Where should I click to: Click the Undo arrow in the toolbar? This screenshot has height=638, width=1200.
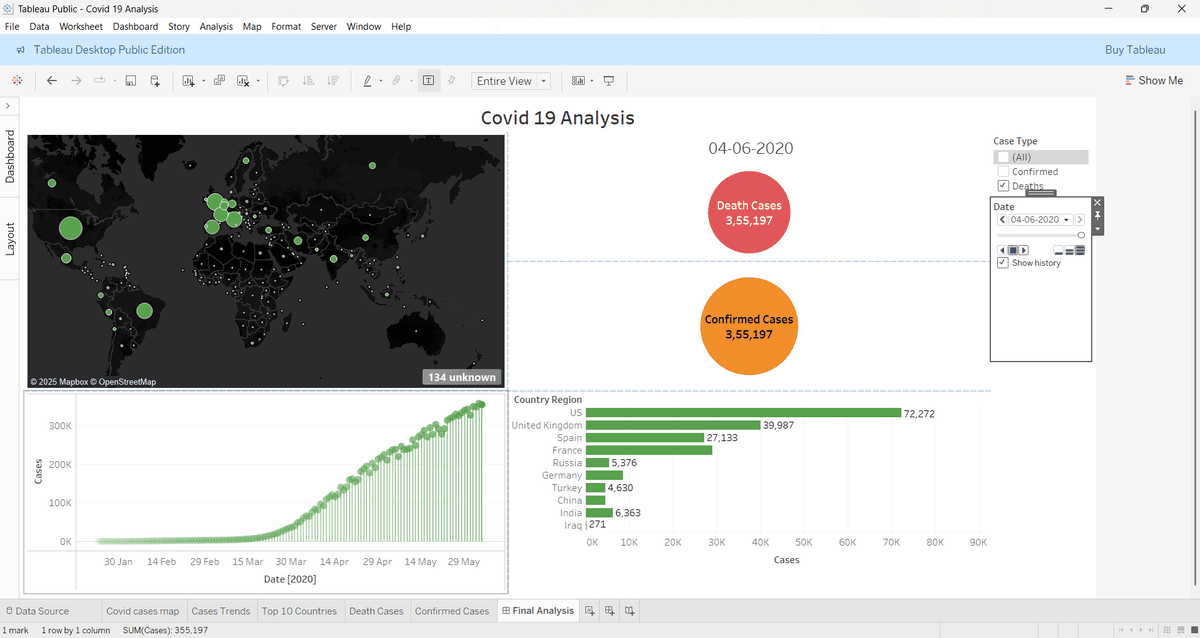[52, 80]
